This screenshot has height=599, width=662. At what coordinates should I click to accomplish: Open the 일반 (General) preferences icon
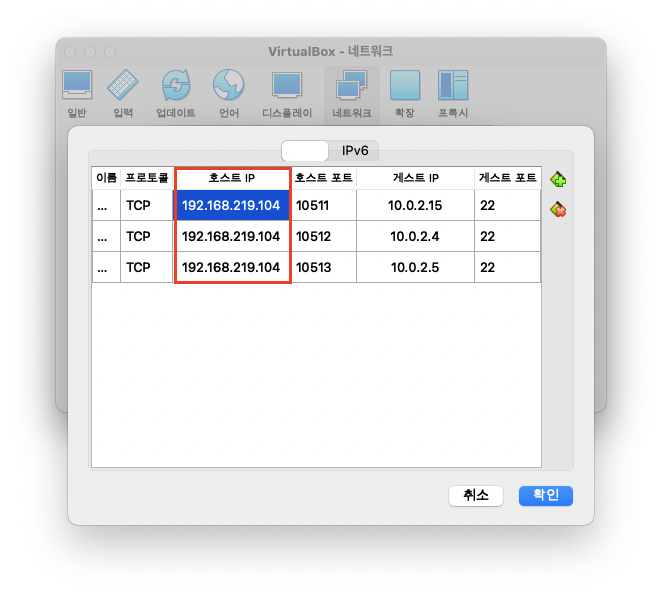point(77,94)
